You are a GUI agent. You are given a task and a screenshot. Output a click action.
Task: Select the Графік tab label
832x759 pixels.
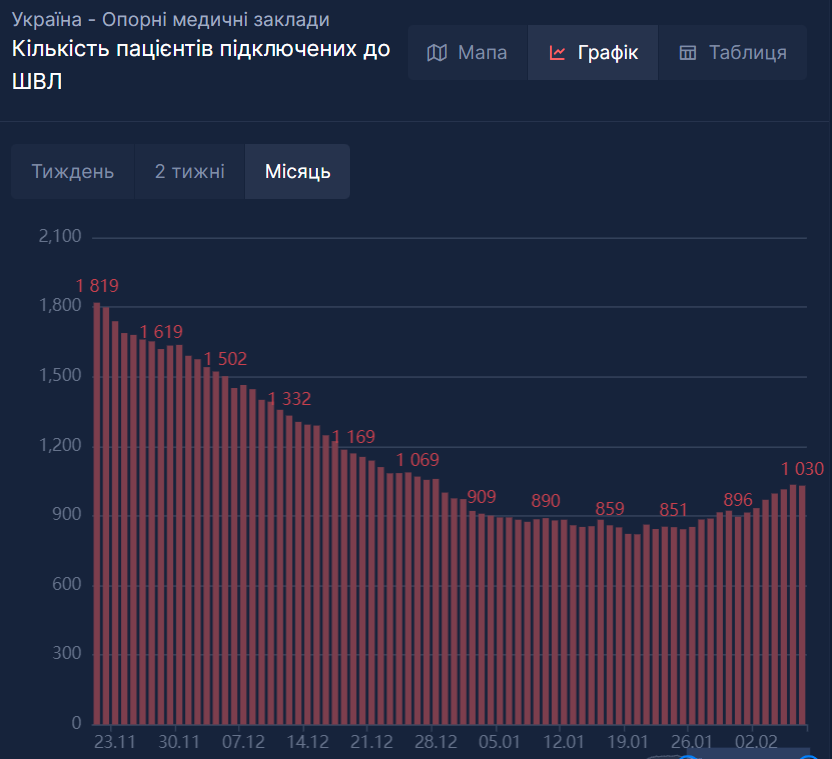click(x=607, y=53)
